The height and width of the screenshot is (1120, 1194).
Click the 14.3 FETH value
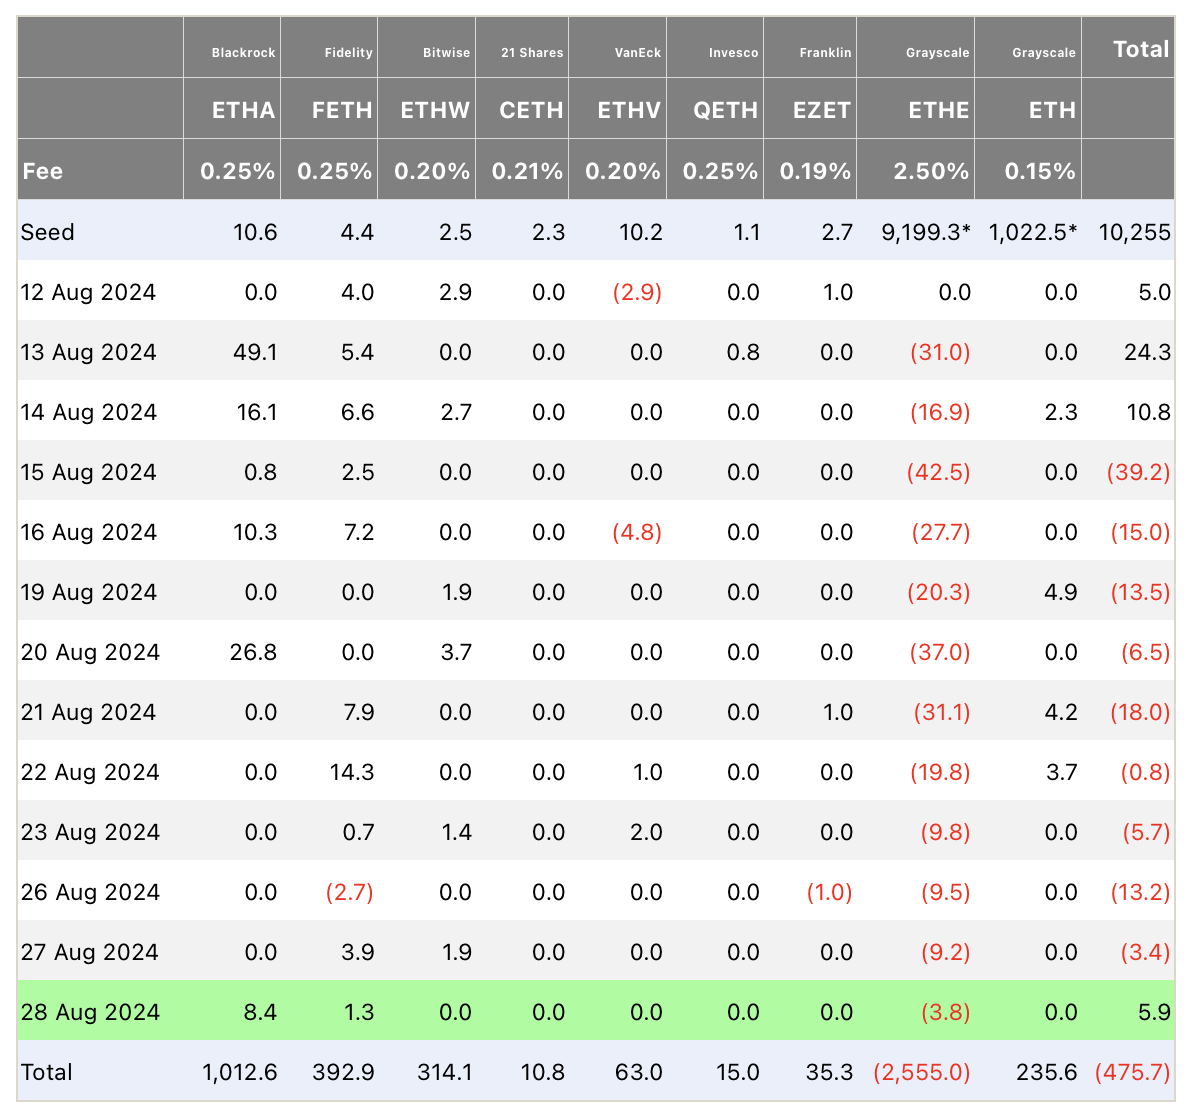click(352, 773)
